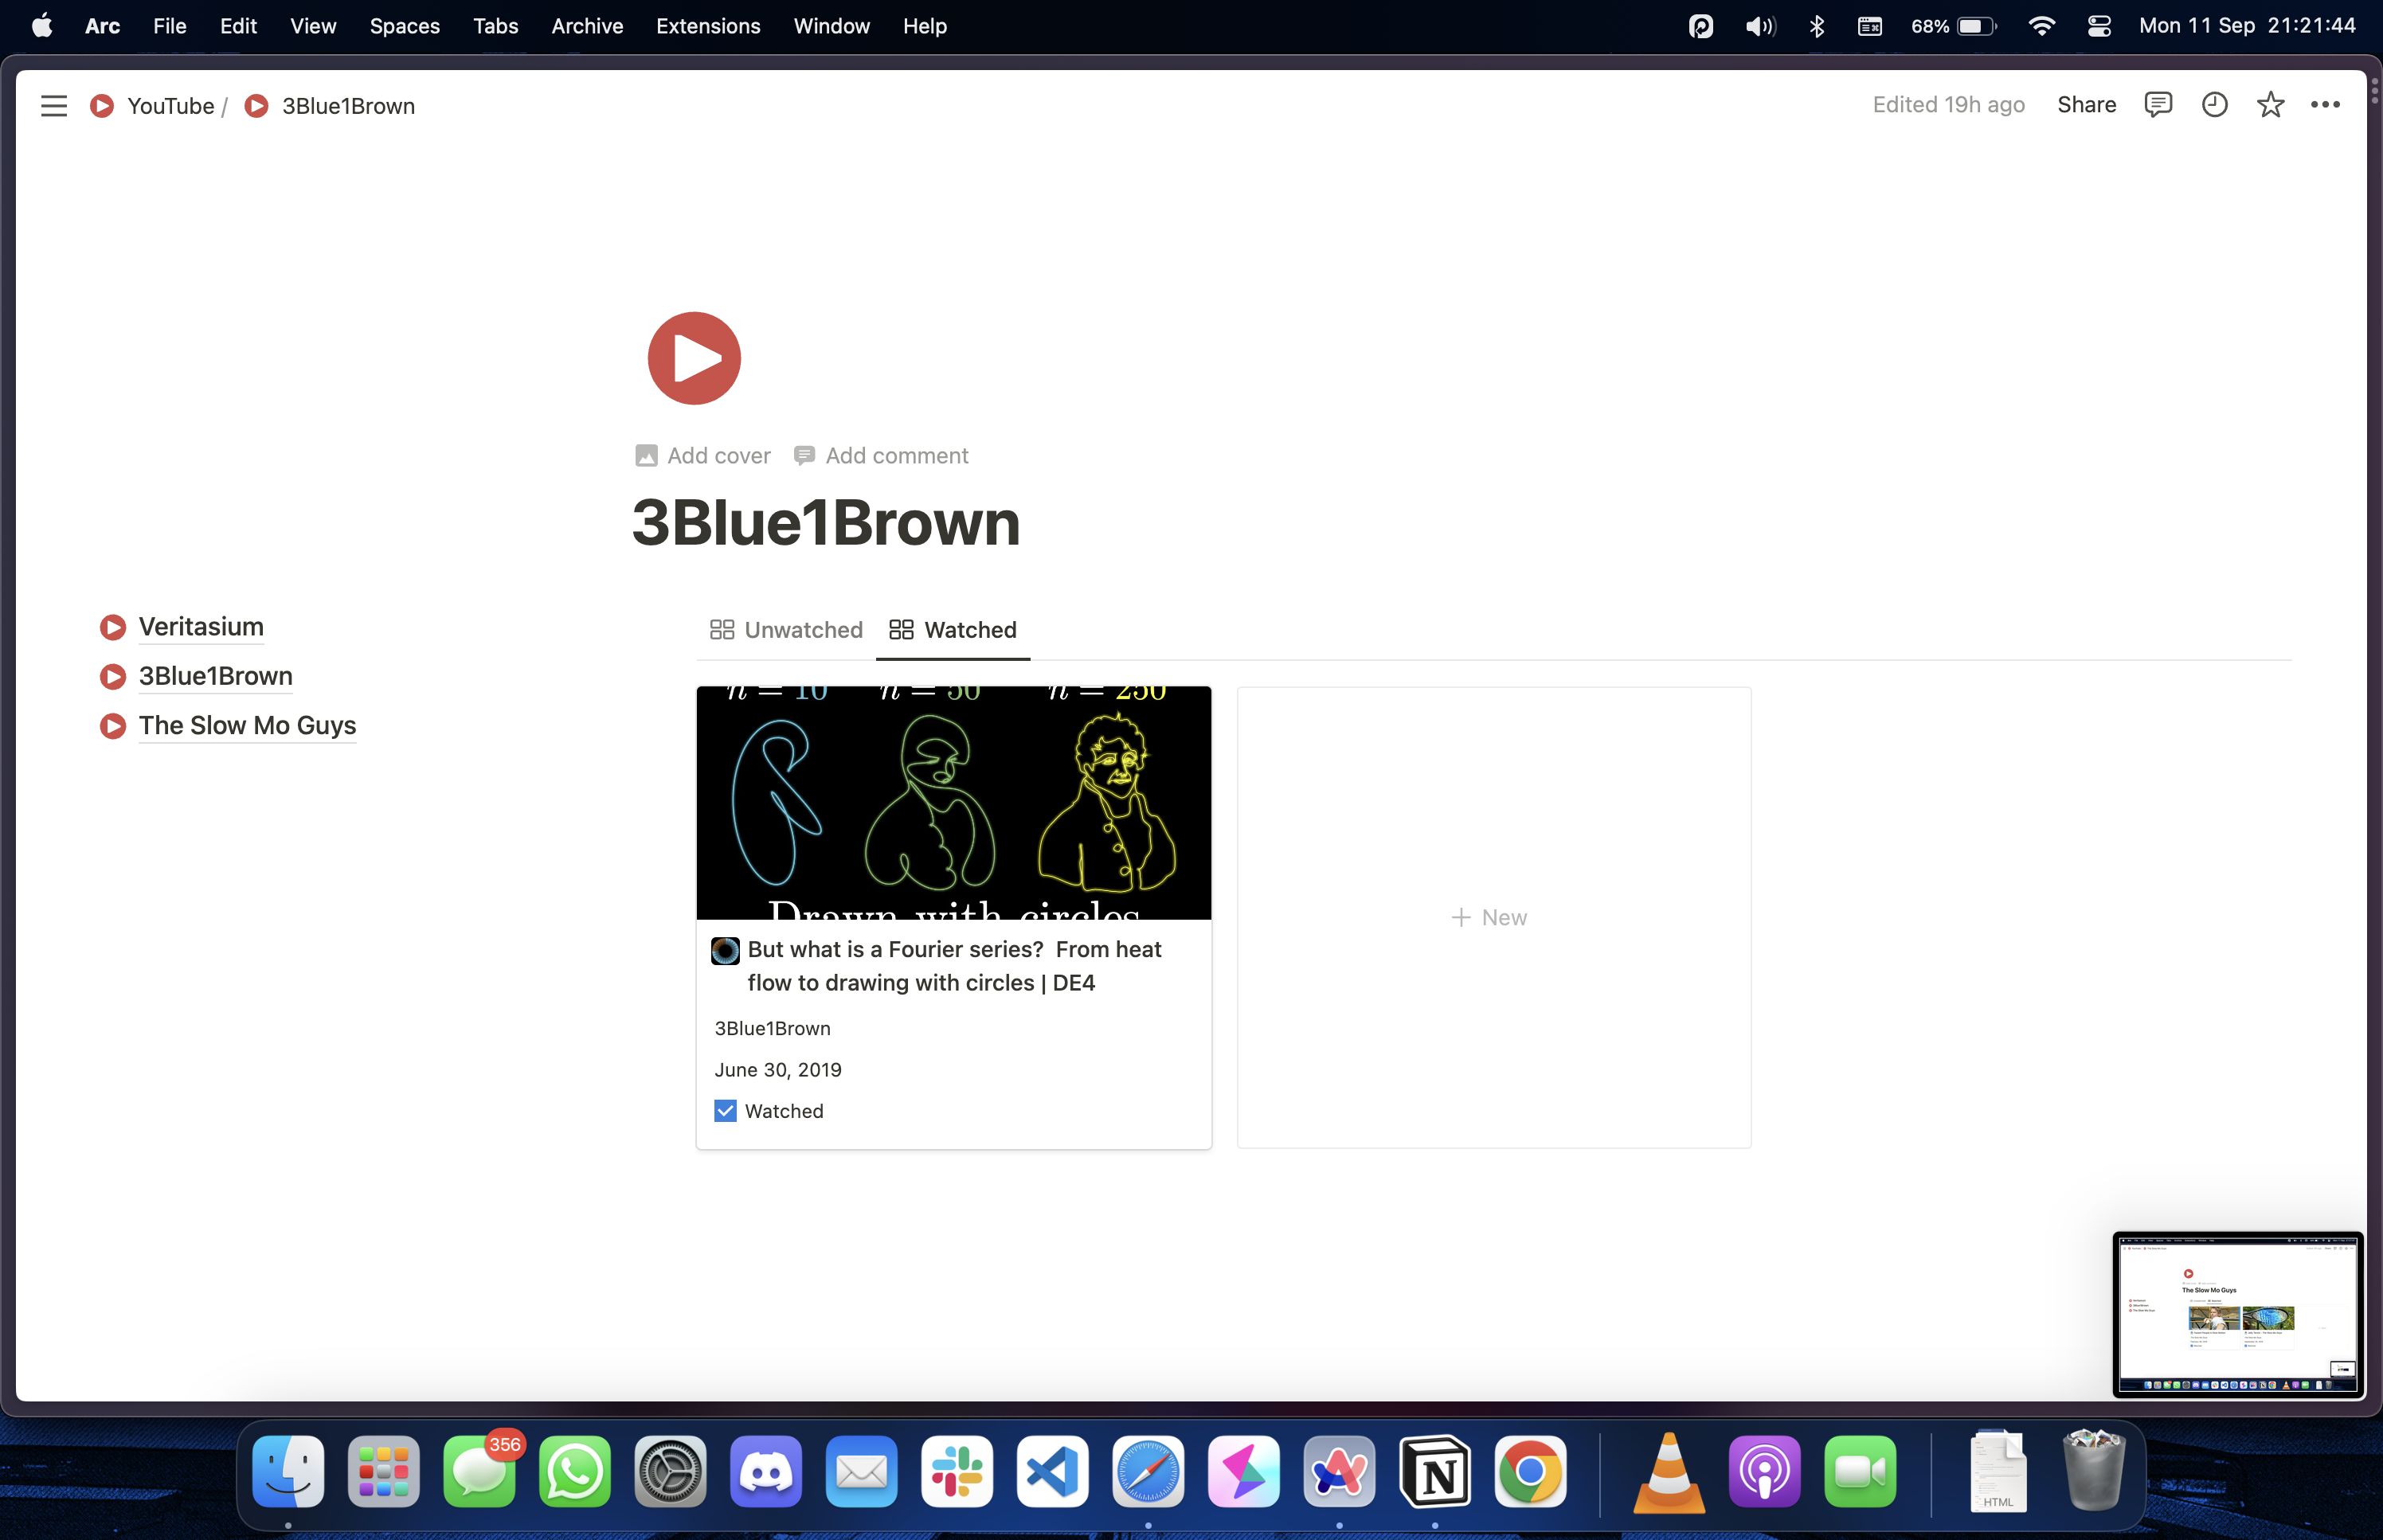
Task: Click the large red play page icon
Action: [x=694, y=358]
